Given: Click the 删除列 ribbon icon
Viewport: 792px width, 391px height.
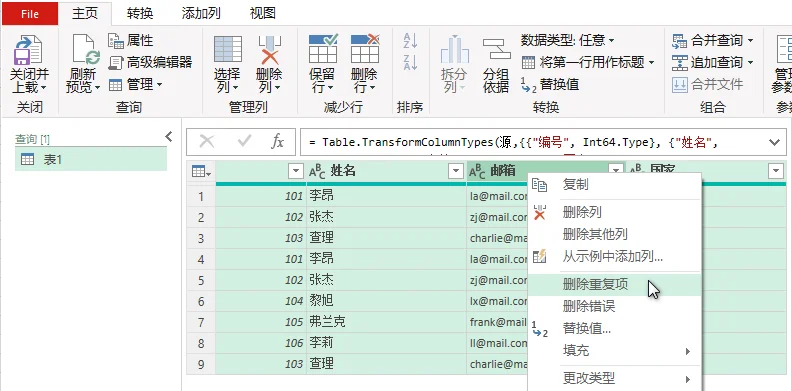Looking at the screenshot, I should coord(270,49).
